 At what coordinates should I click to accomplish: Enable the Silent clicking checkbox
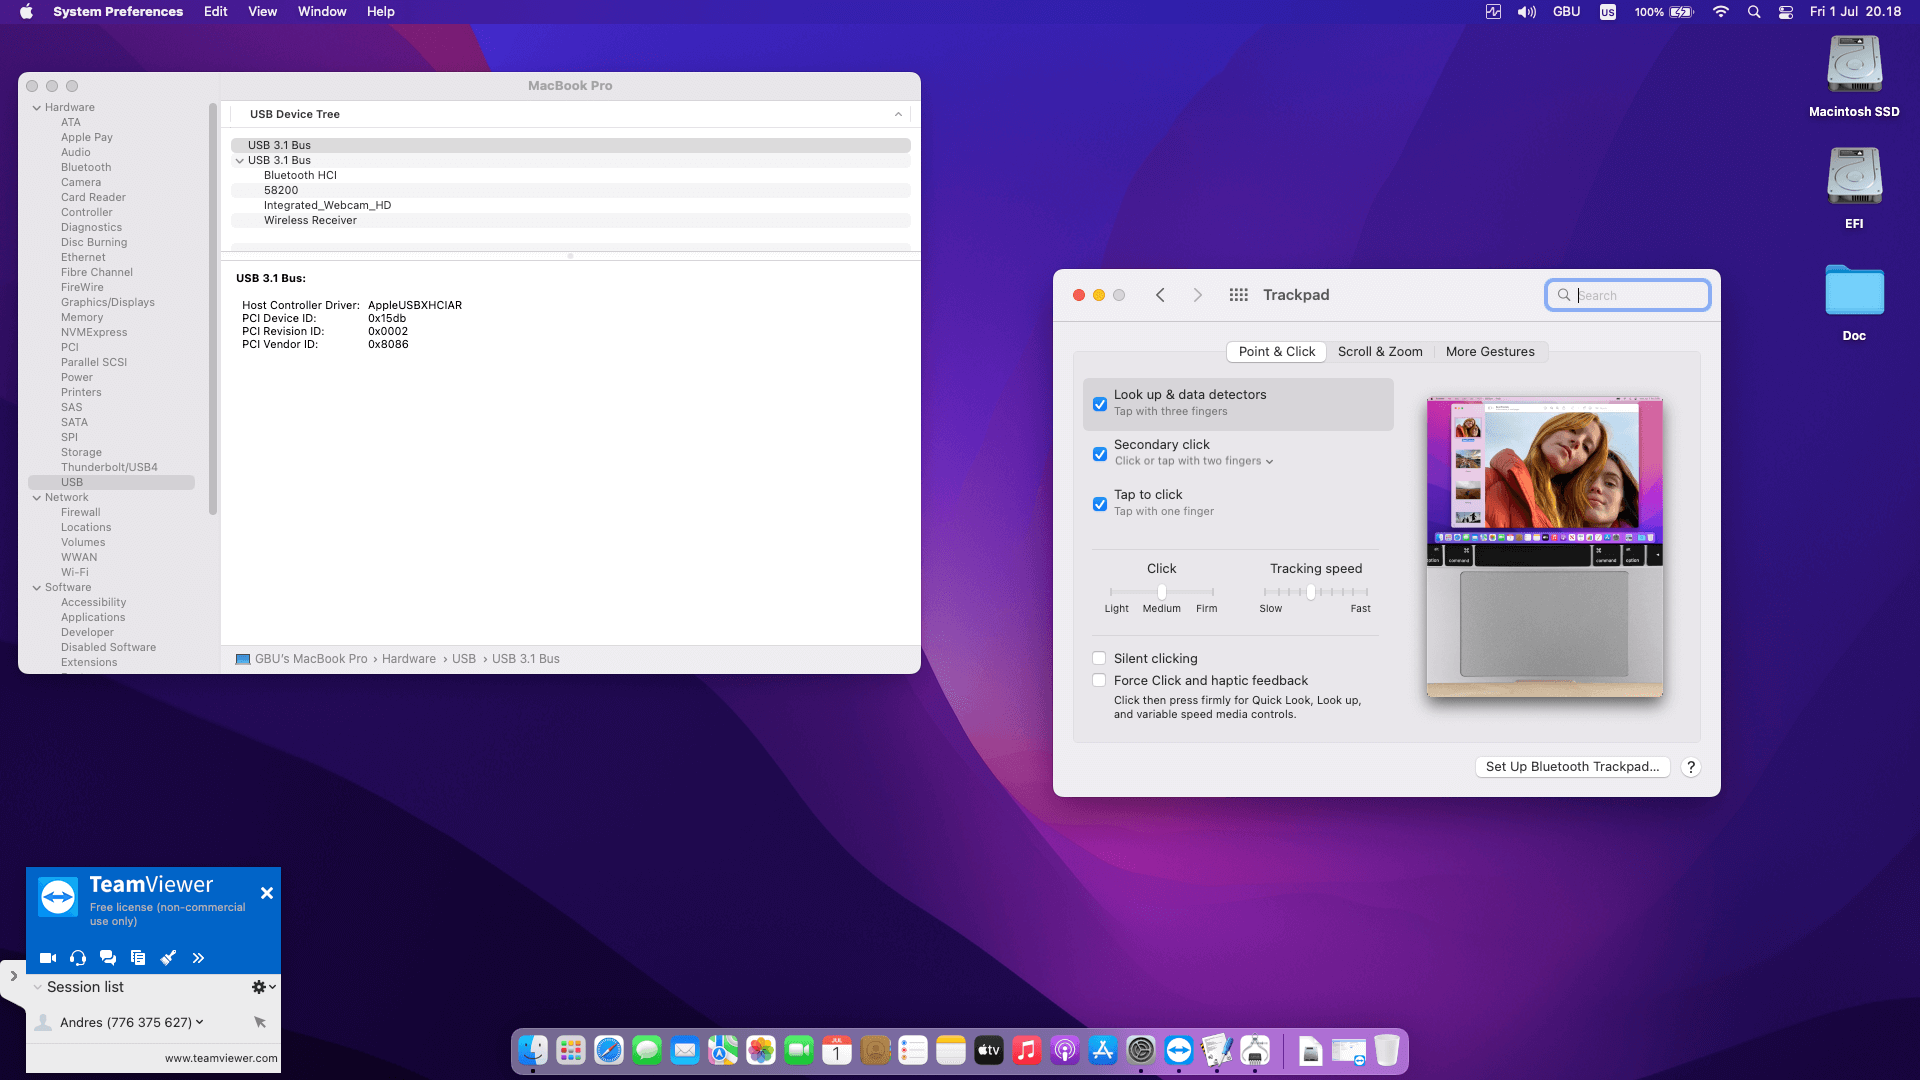click(x=1100, y=658)
